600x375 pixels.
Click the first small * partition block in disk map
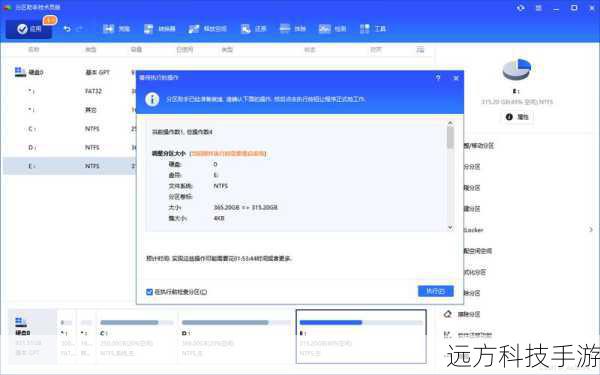(66, 336)
